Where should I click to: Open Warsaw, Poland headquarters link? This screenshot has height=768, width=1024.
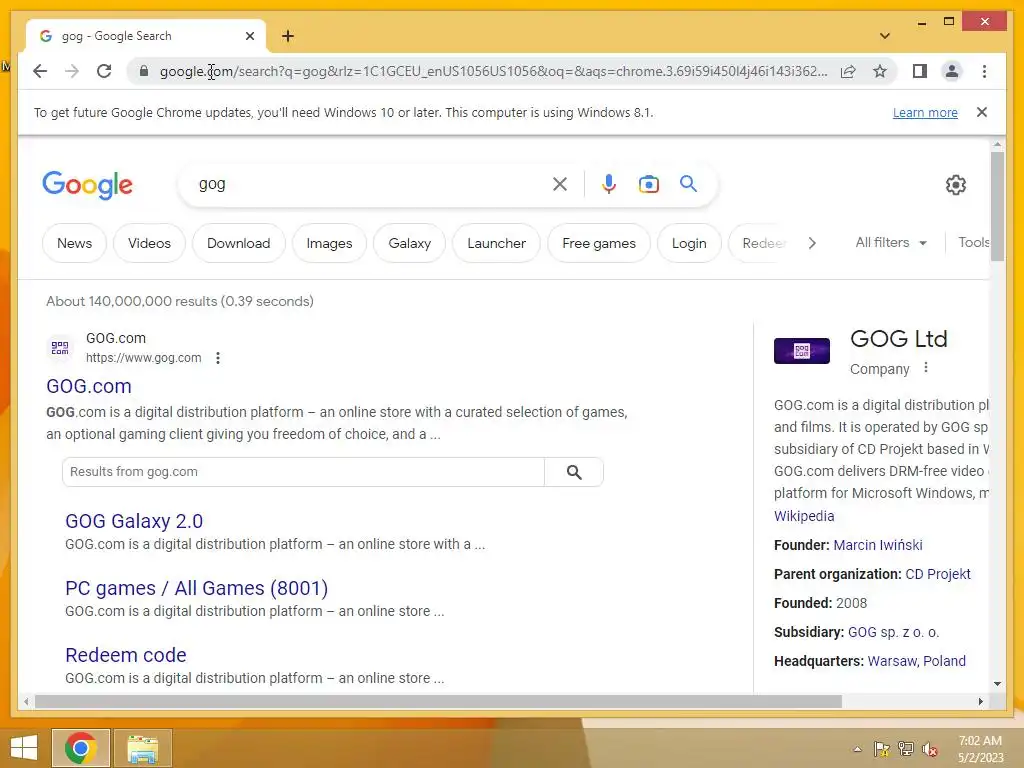pyautogui.click(x=916, y=661)
